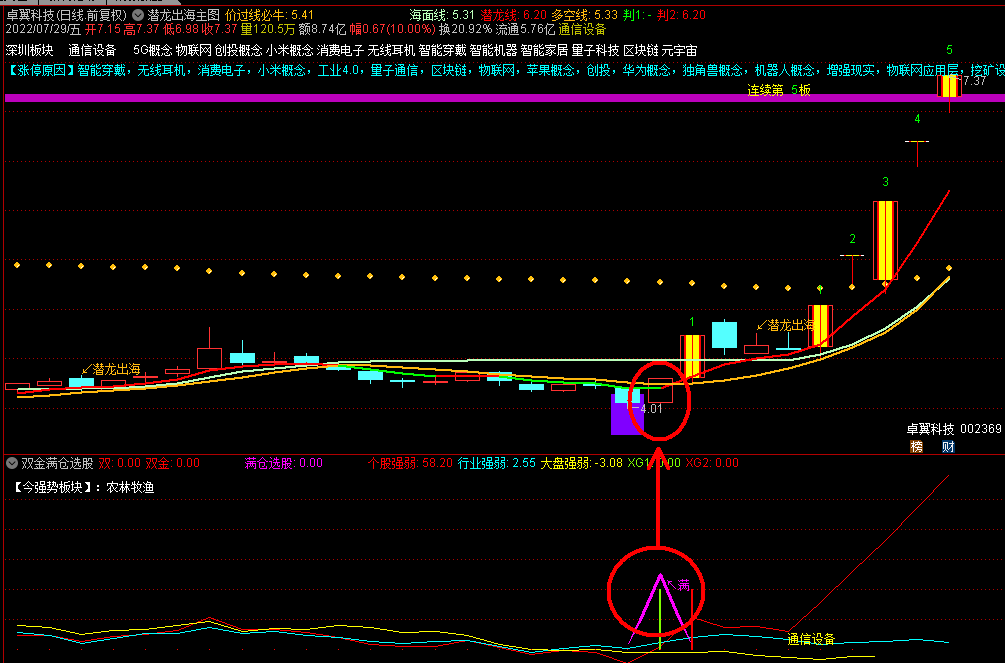Image resolution: width=1005 pixels, height=663 pixels.
Task: Click 量子通信 in the 涨停原因 row
Action: click(394, 71)
